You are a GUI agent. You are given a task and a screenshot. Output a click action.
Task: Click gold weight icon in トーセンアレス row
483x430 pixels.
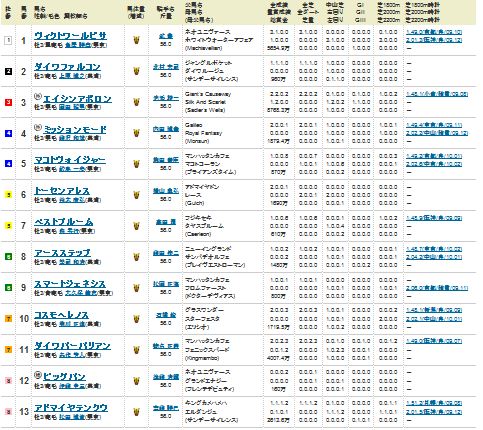(136, 195)
